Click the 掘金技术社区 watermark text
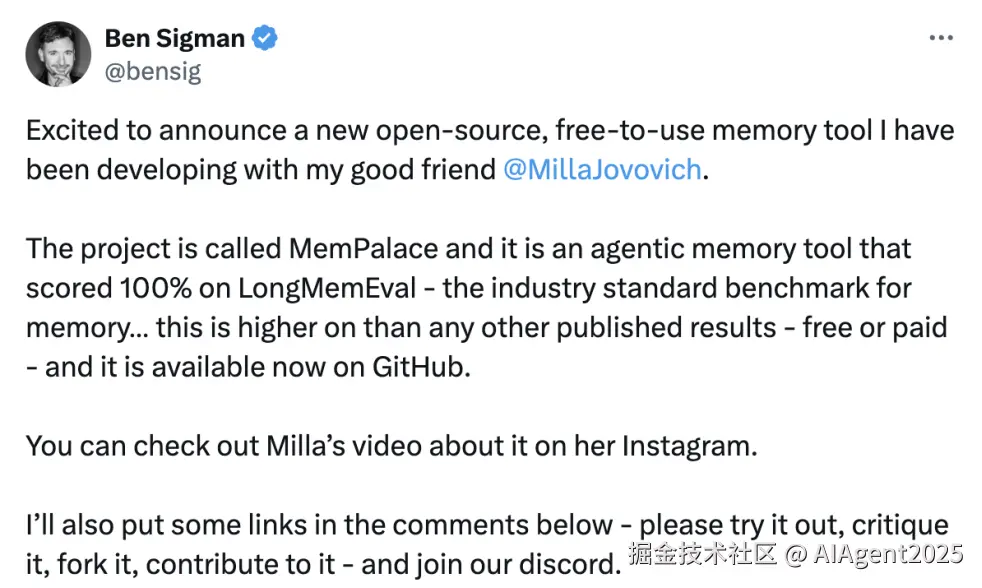982x588 pixels. 703,553
